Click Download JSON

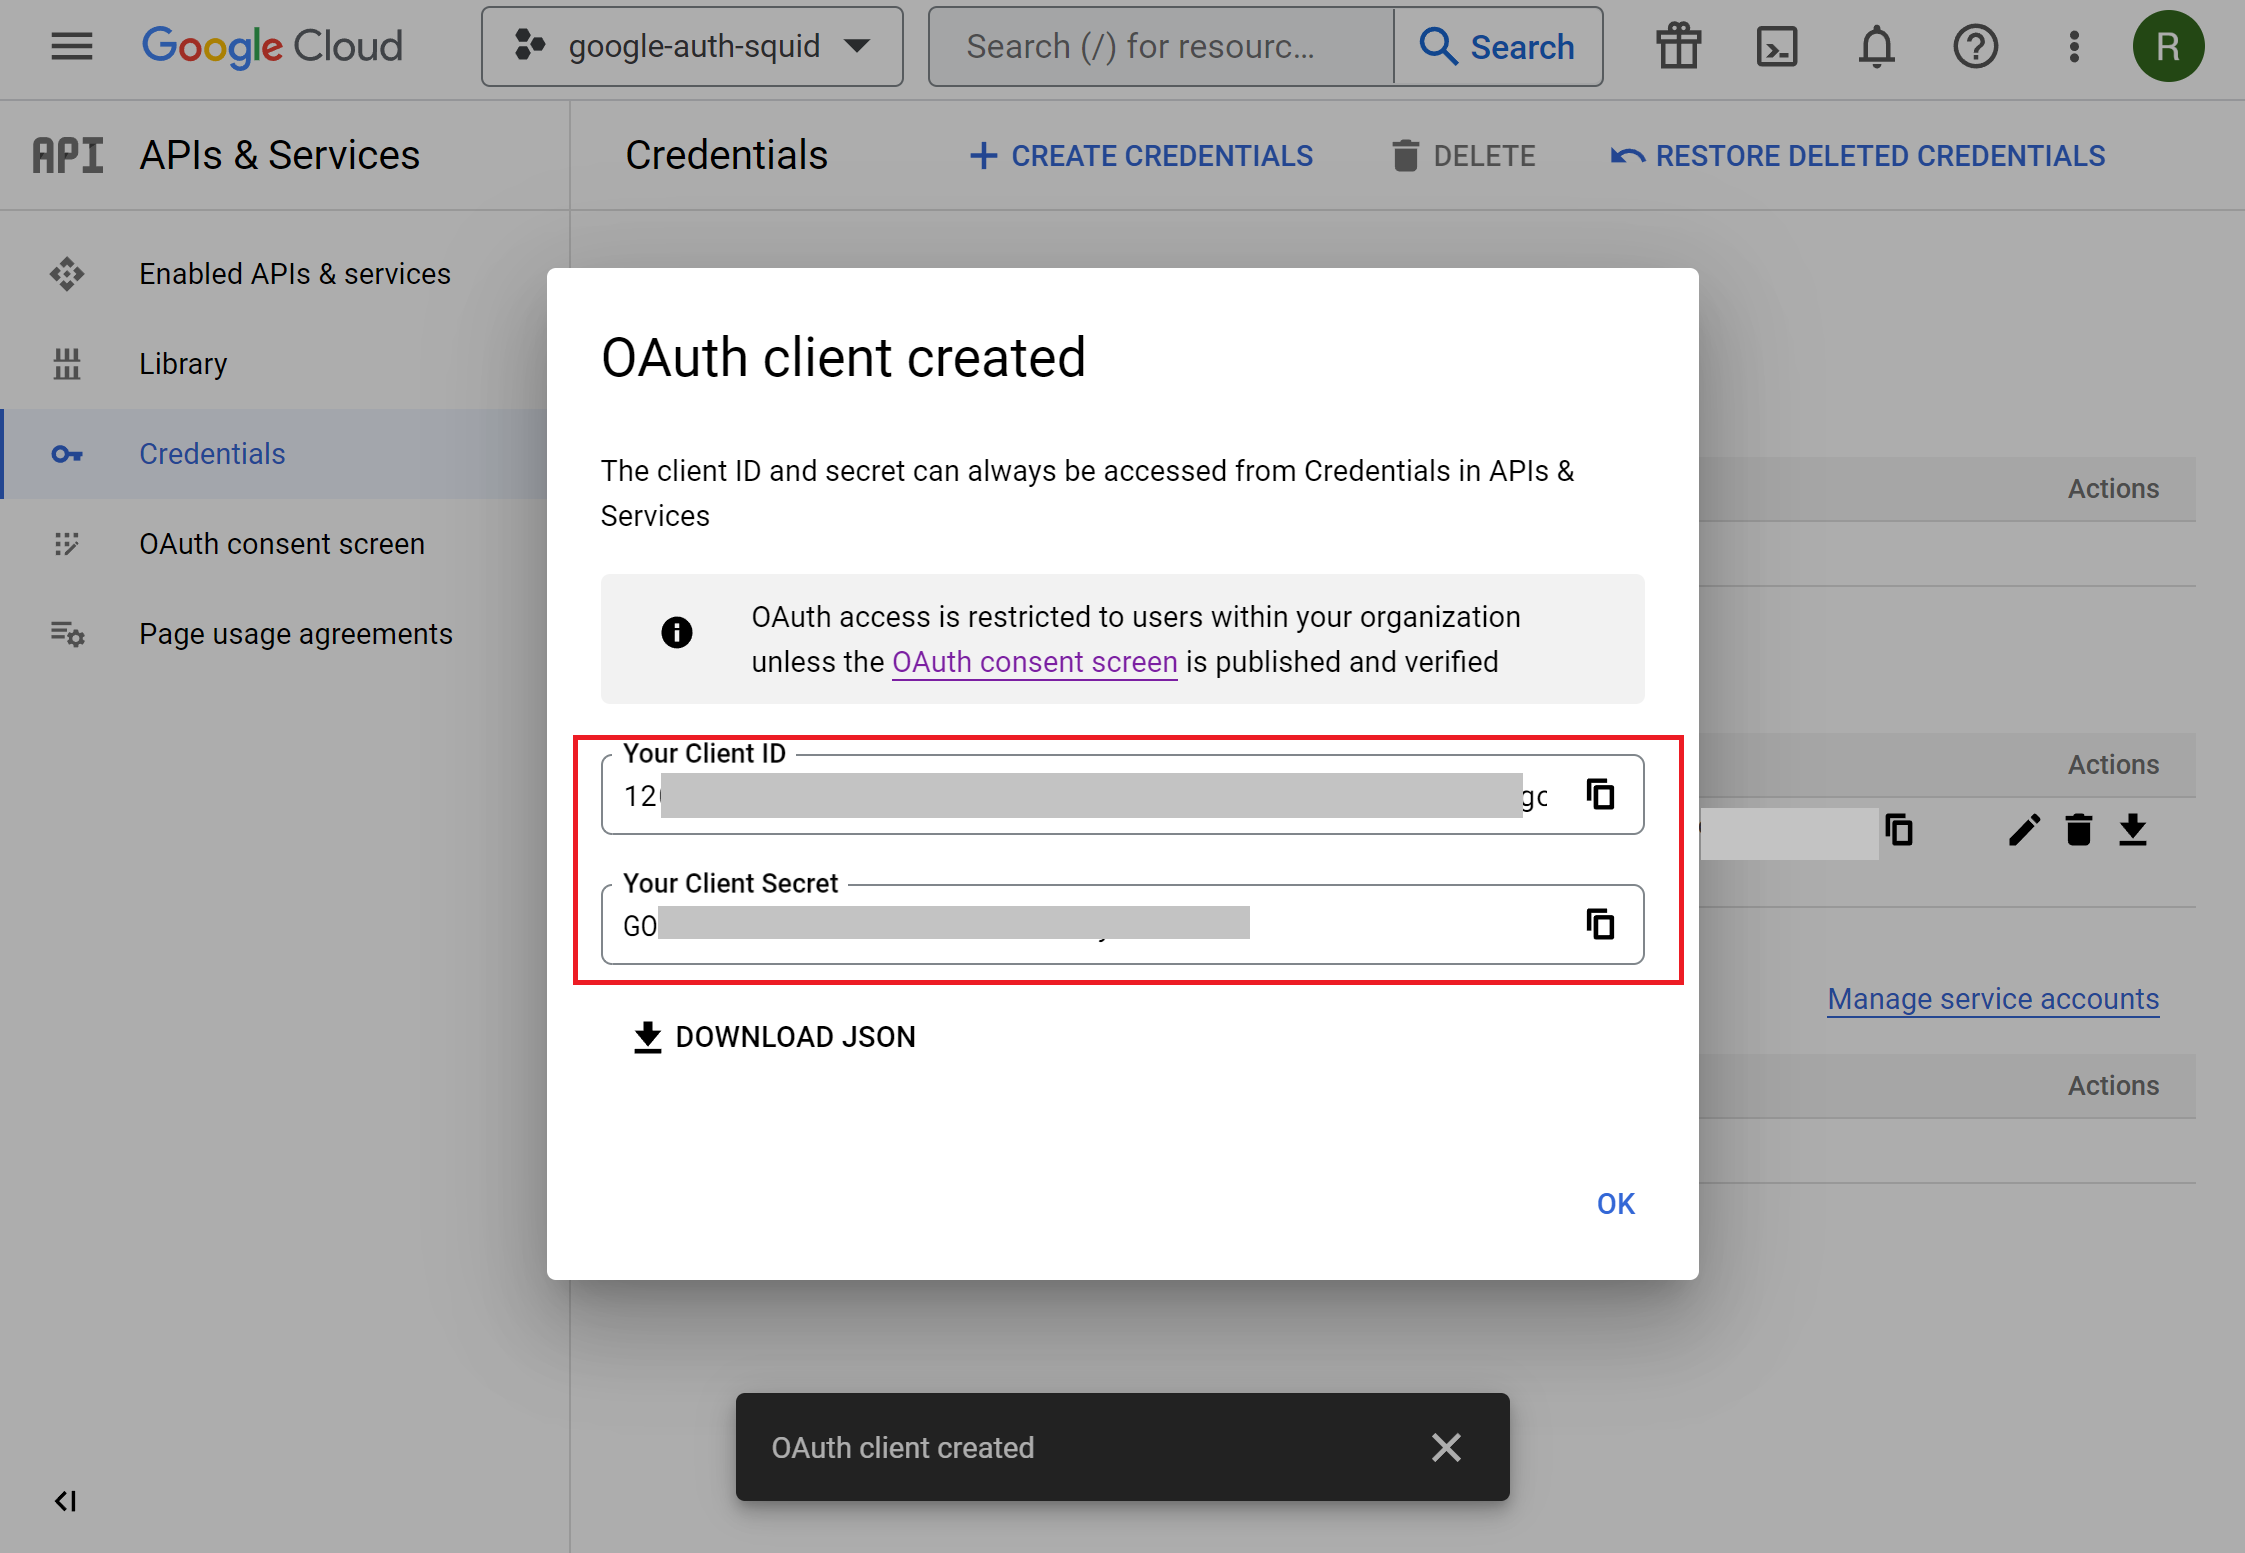(775, 1037)
